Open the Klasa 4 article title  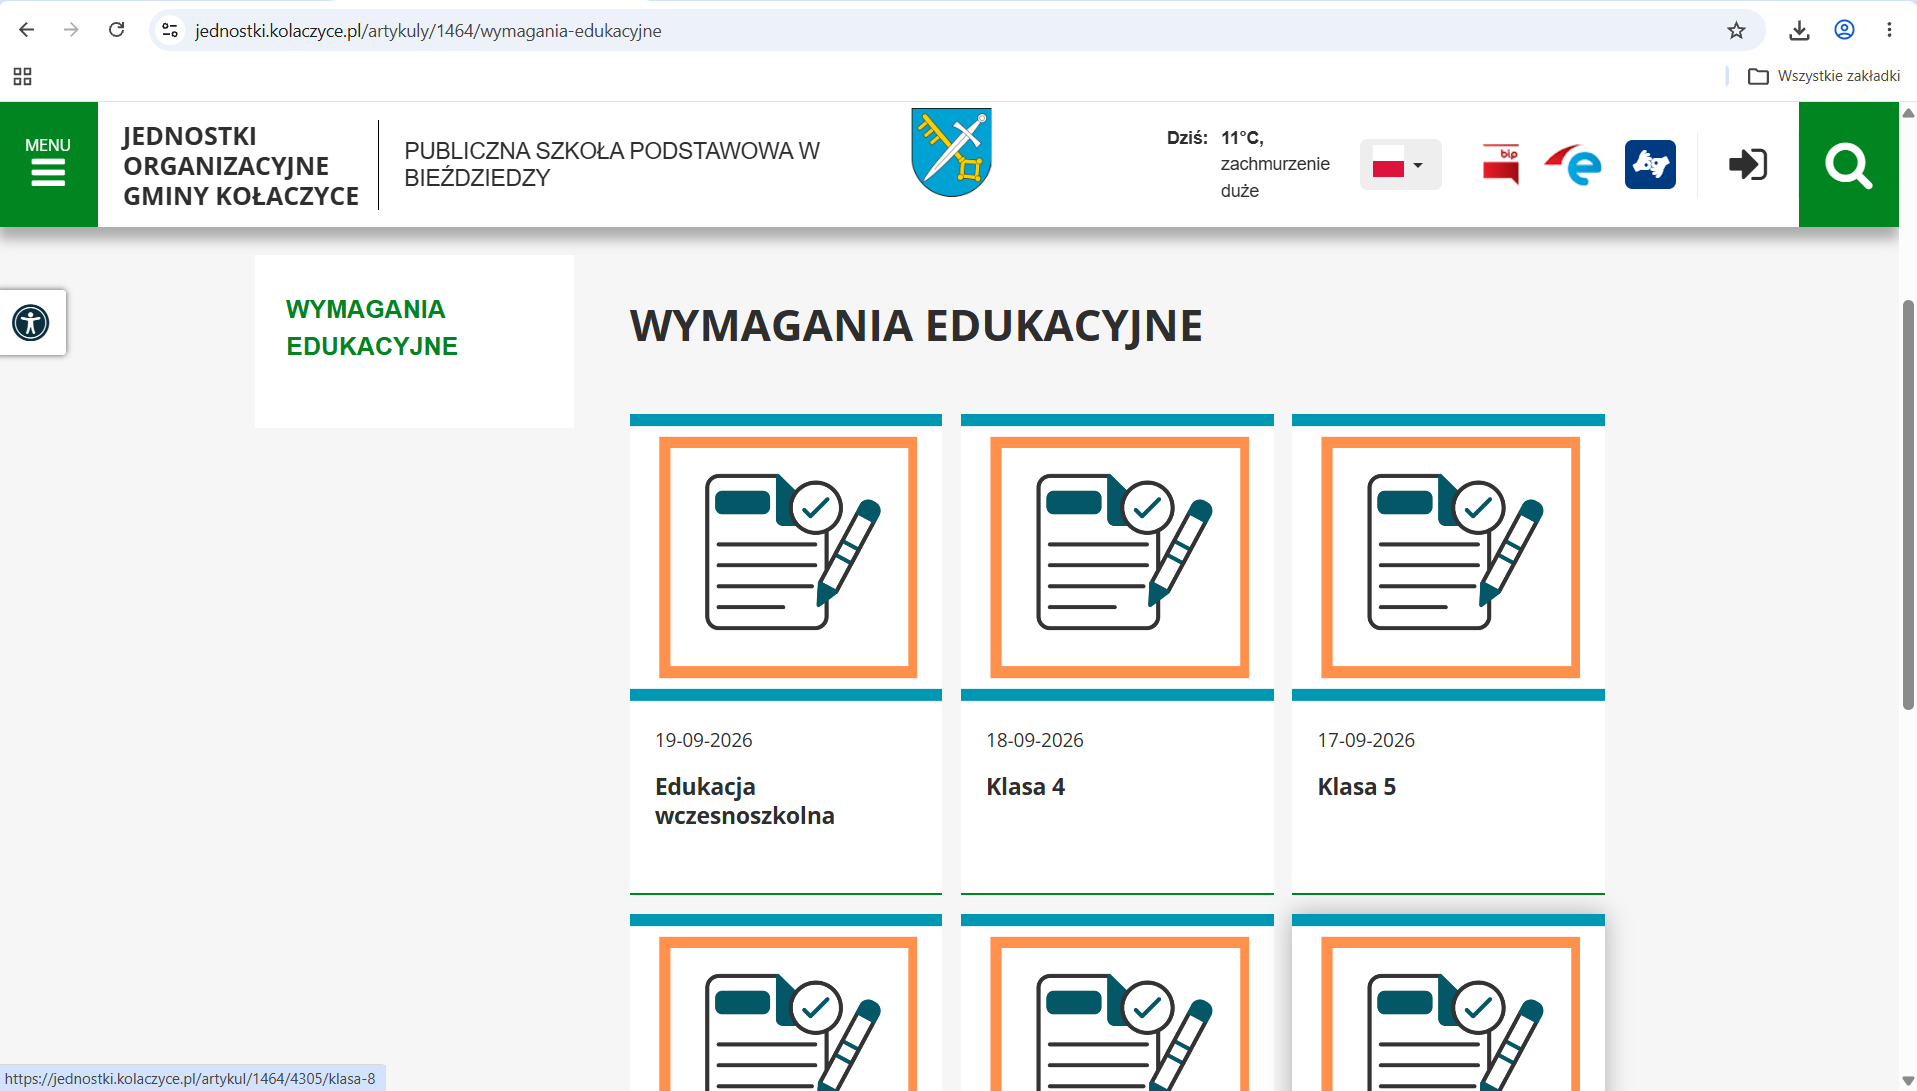click(x=1025, y=787)
